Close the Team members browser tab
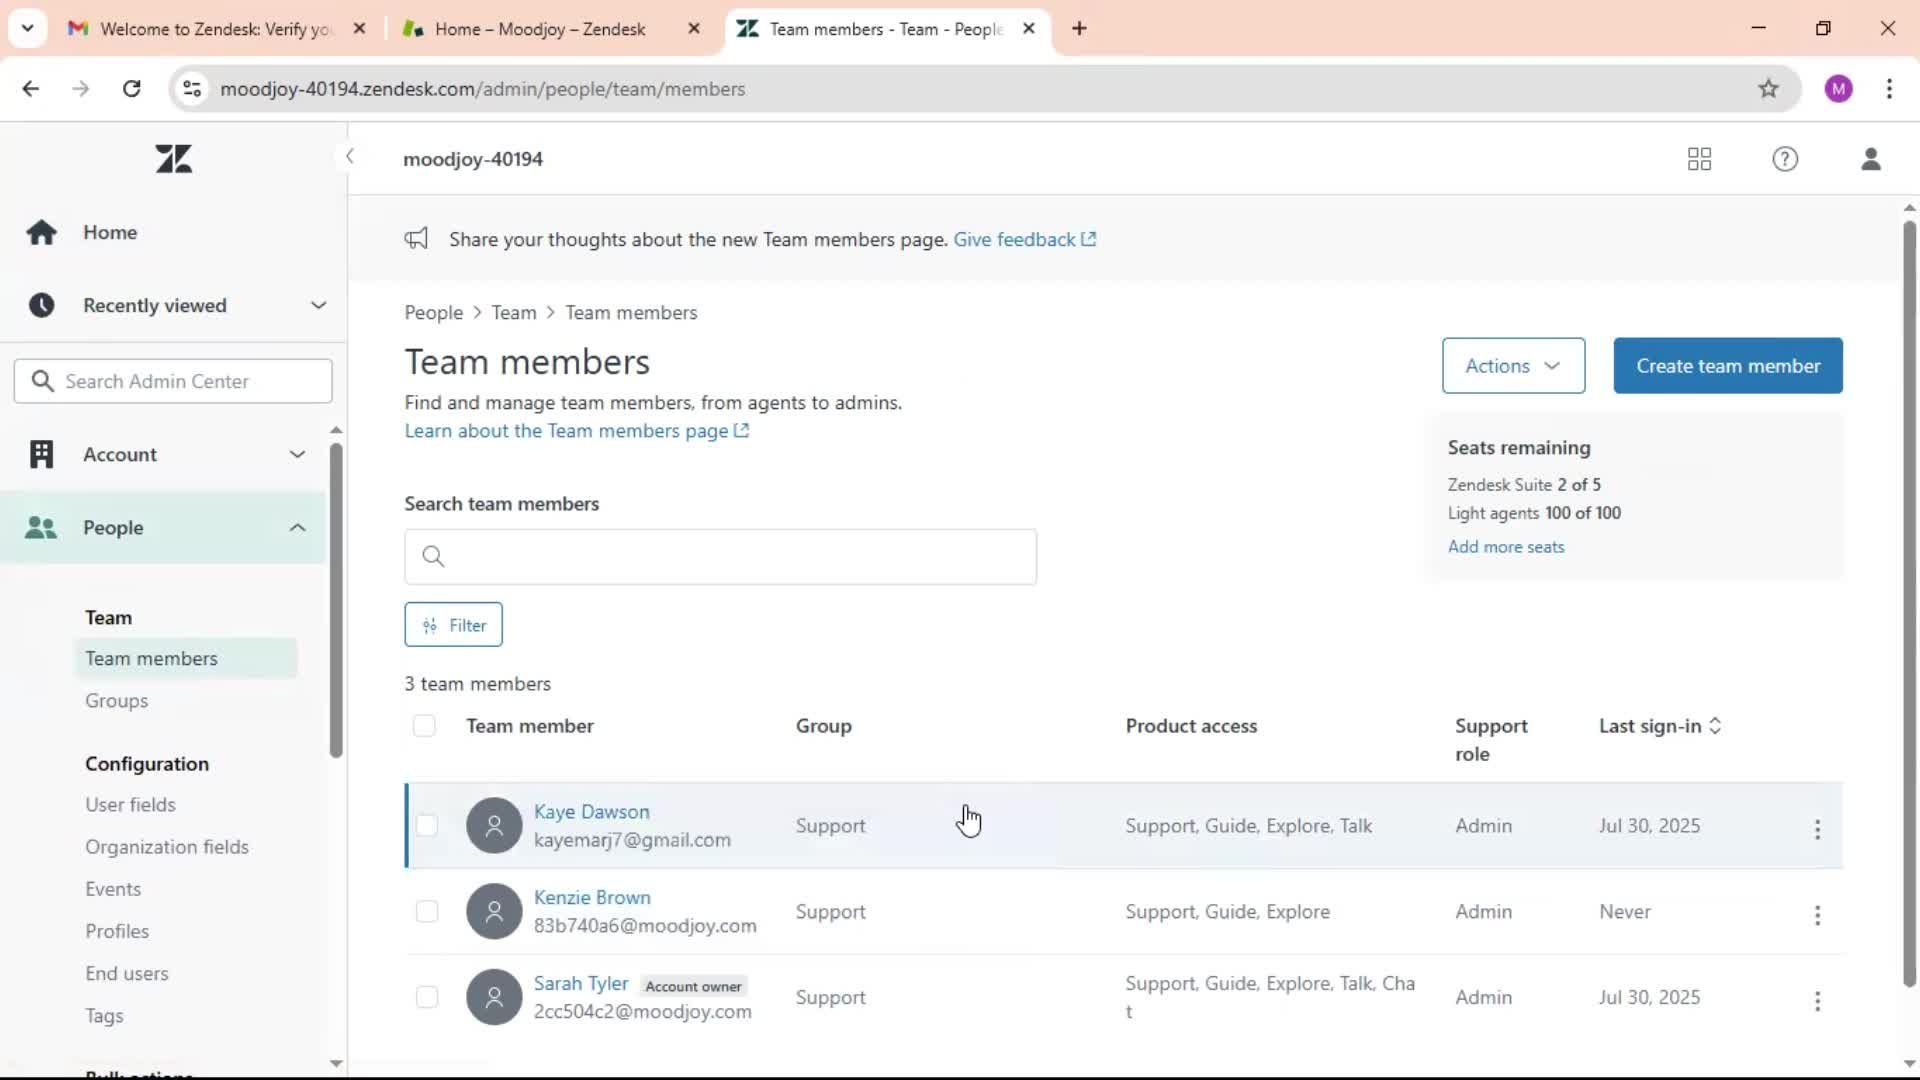 (1029, 29)
